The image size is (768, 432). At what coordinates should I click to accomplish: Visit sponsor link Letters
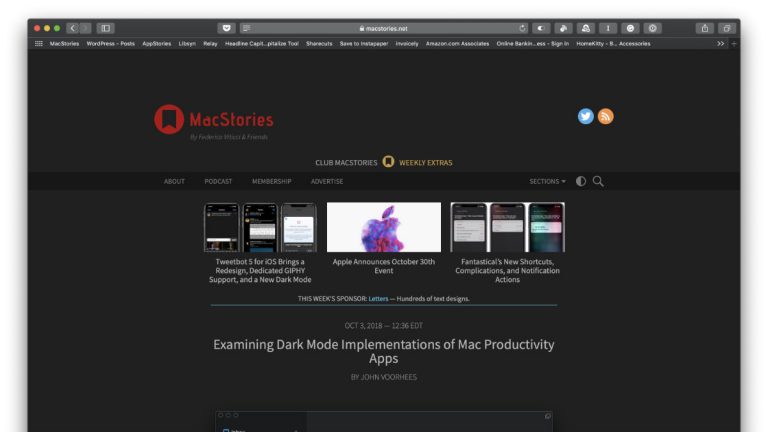click(378, 298)
